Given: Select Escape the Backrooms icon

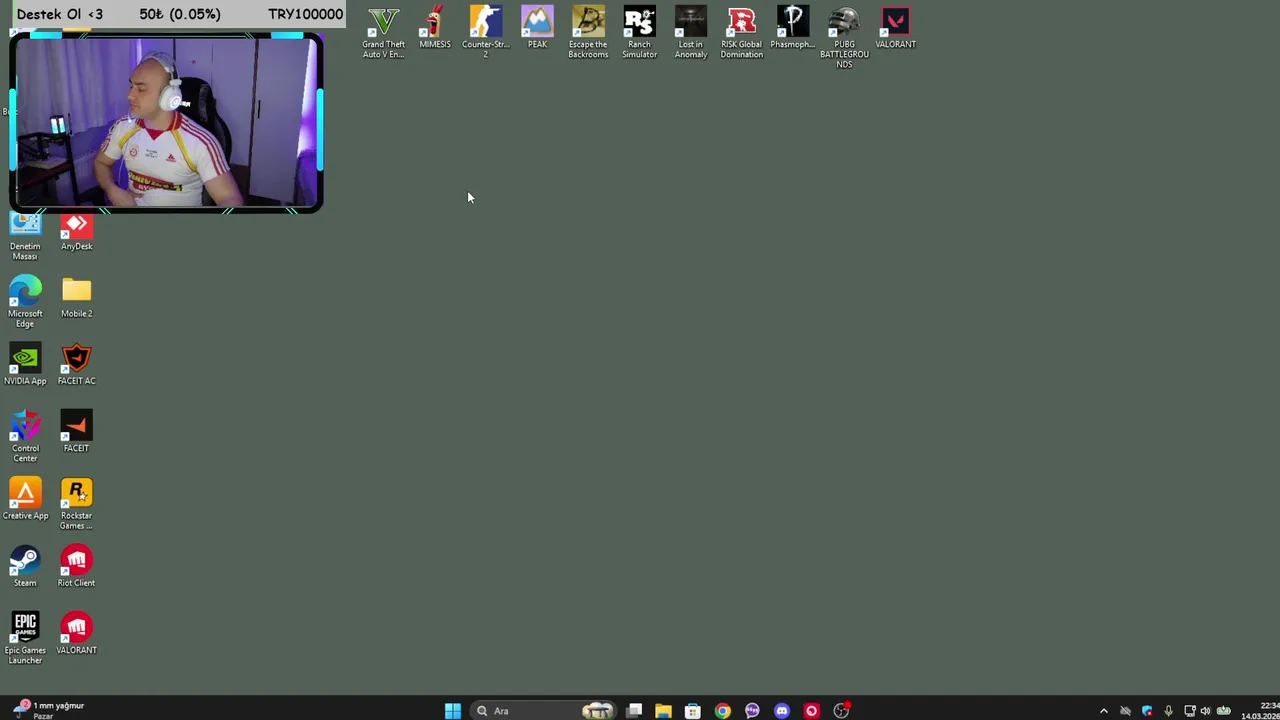Looking at the screenshot, I should coord(588,33).
